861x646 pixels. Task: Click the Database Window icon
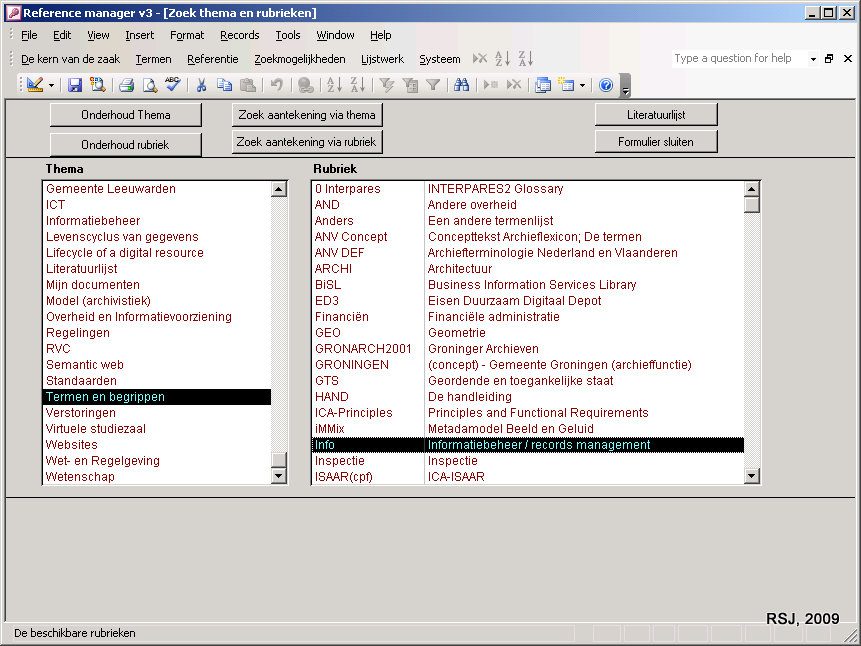pyautogui.click(x=543, y=85)
